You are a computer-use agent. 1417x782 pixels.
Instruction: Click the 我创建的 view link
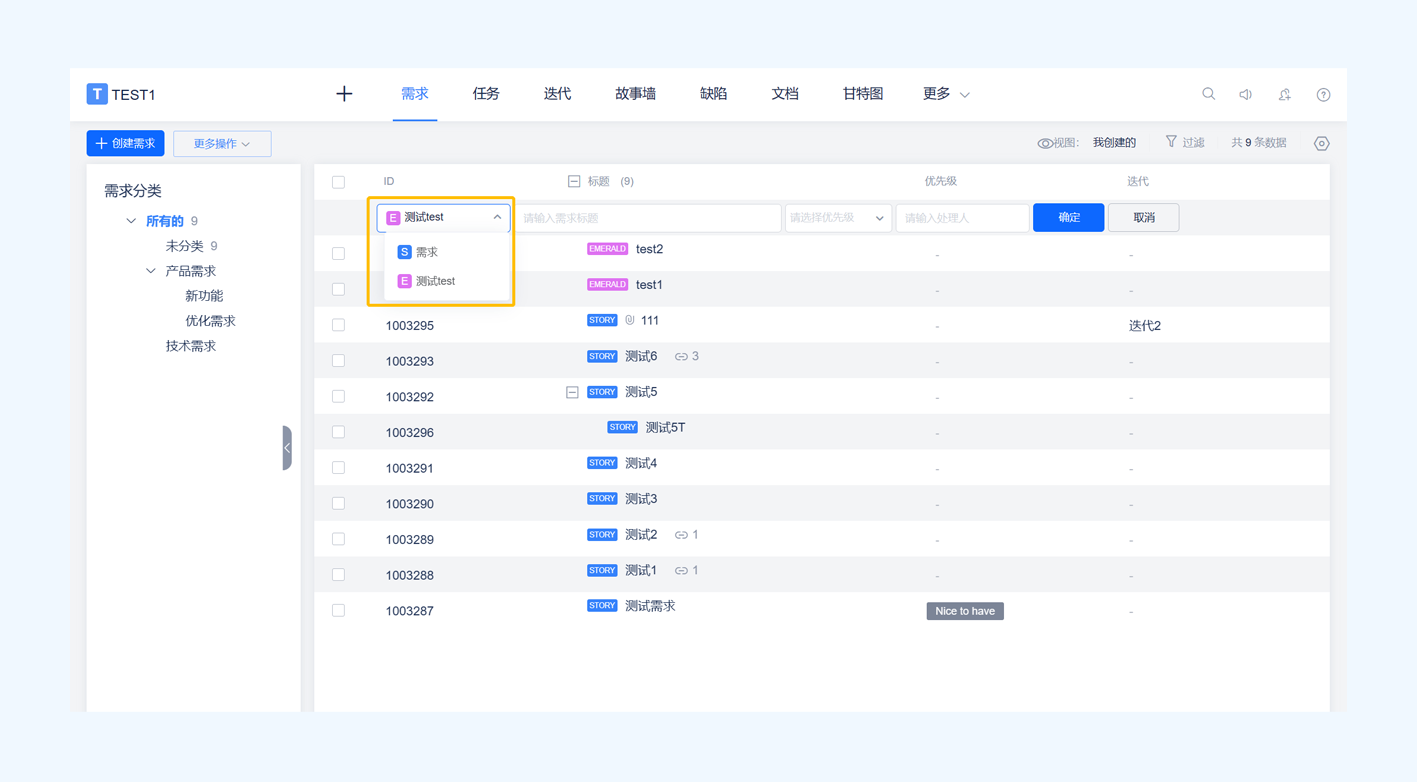1114,143
